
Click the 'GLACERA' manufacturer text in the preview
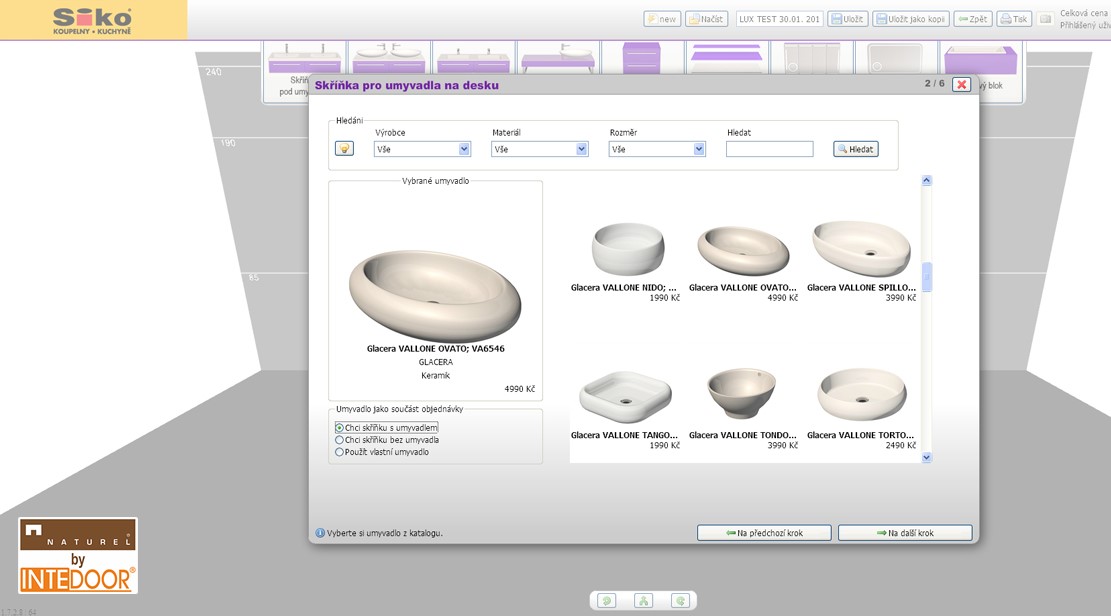[436, 362]
